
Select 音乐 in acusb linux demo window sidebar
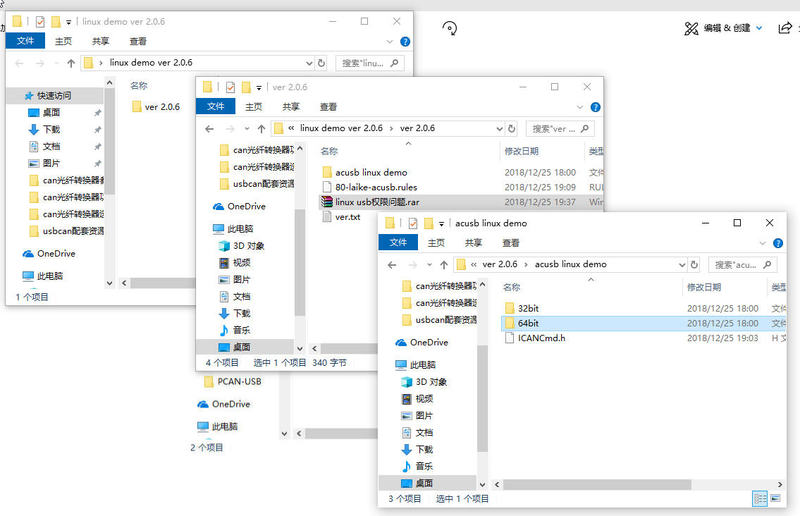pyautogui.click(x=417, y=466)
